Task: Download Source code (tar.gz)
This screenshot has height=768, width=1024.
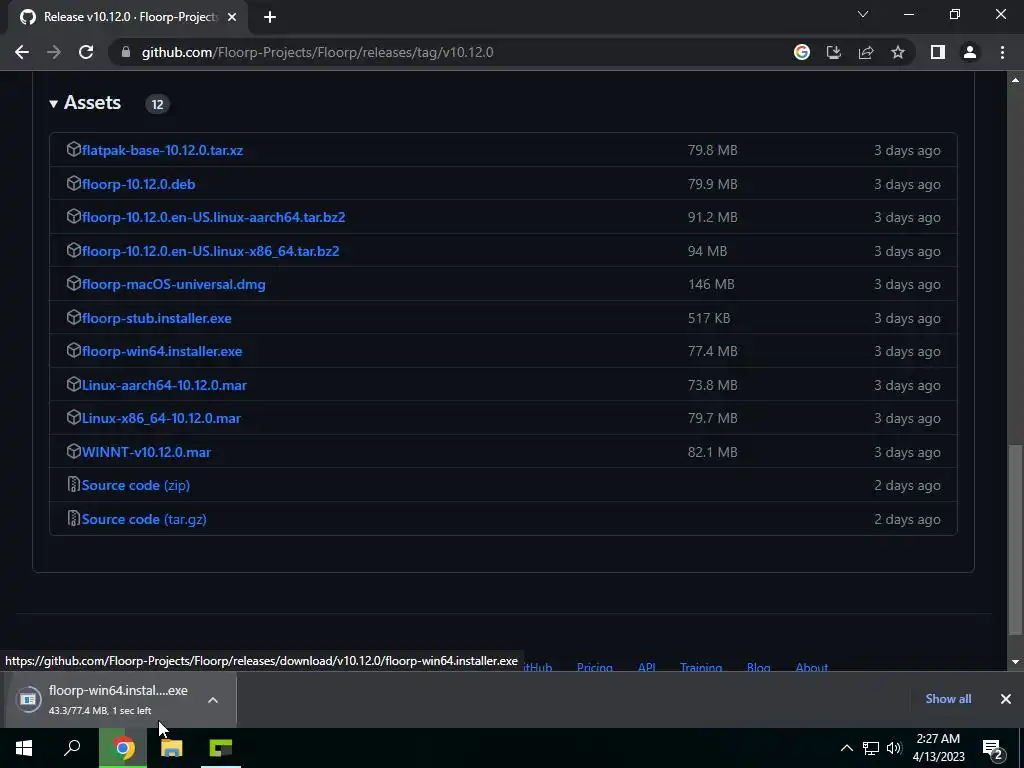Action: (144, 519)
